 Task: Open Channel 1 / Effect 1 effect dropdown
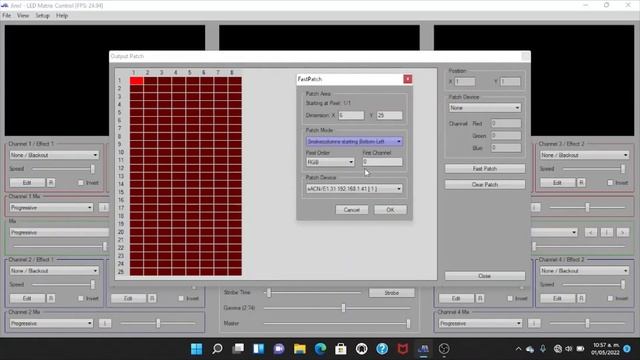54,155
